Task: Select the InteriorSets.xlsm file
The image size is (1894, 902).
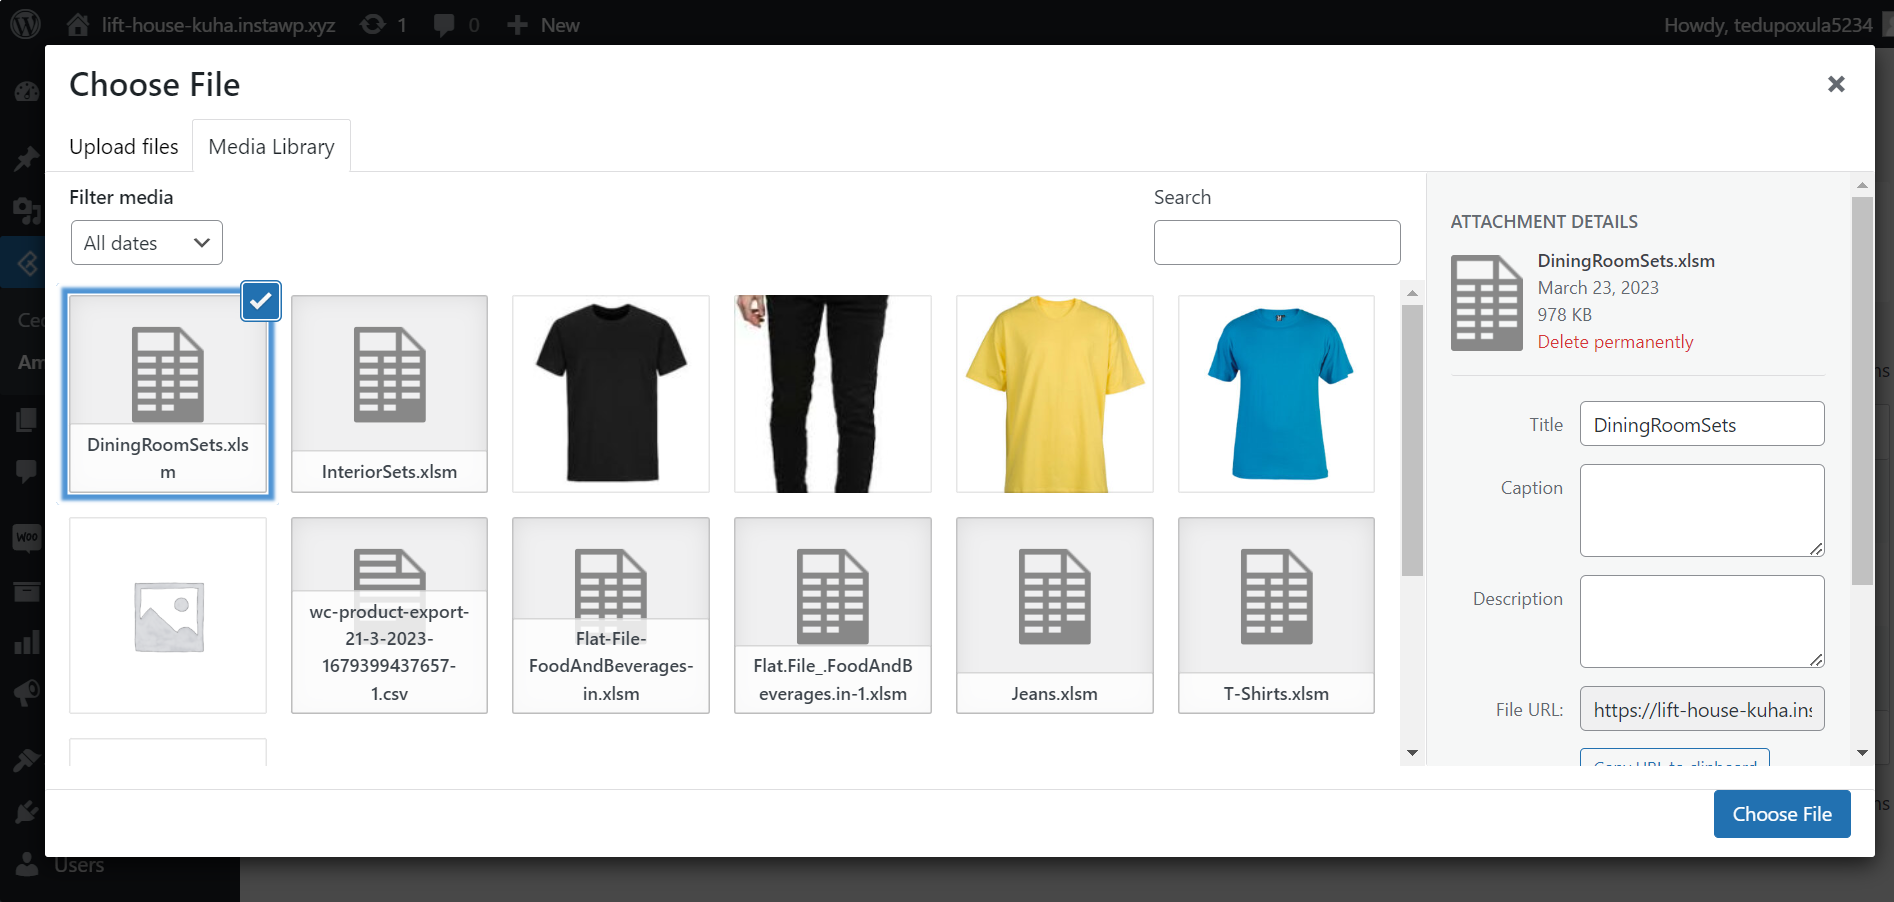Action: 389,394
